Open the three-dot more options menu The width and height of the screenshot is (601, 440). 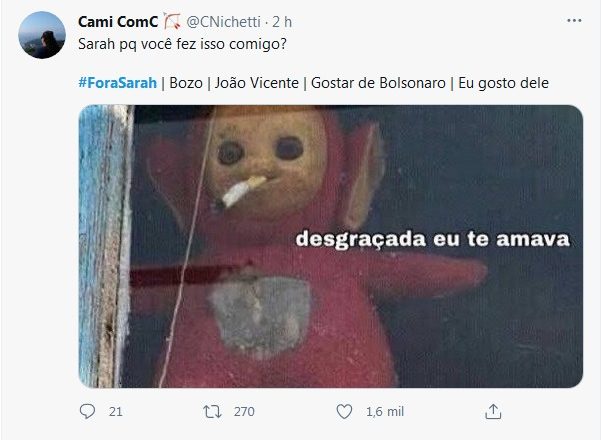[x=574, y=21]
